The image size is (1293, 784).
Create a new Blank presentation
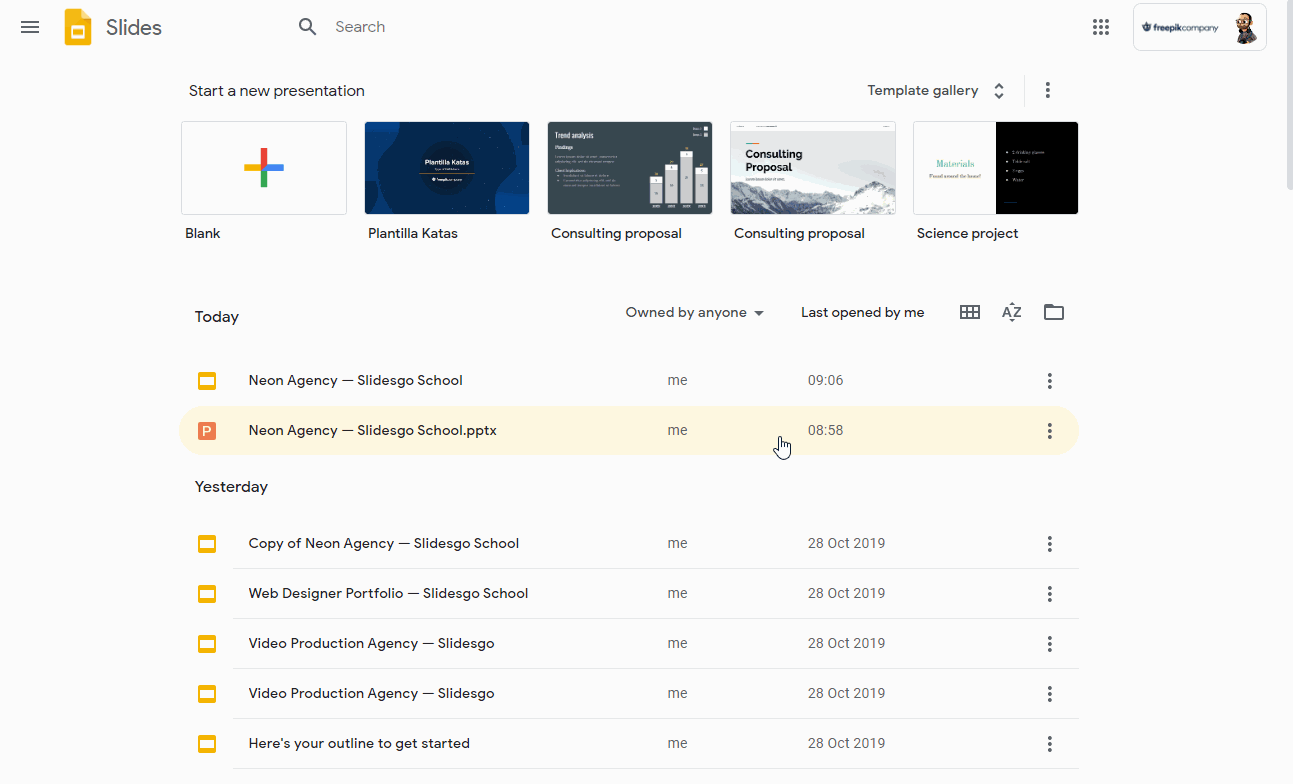[x=264, y=168]
